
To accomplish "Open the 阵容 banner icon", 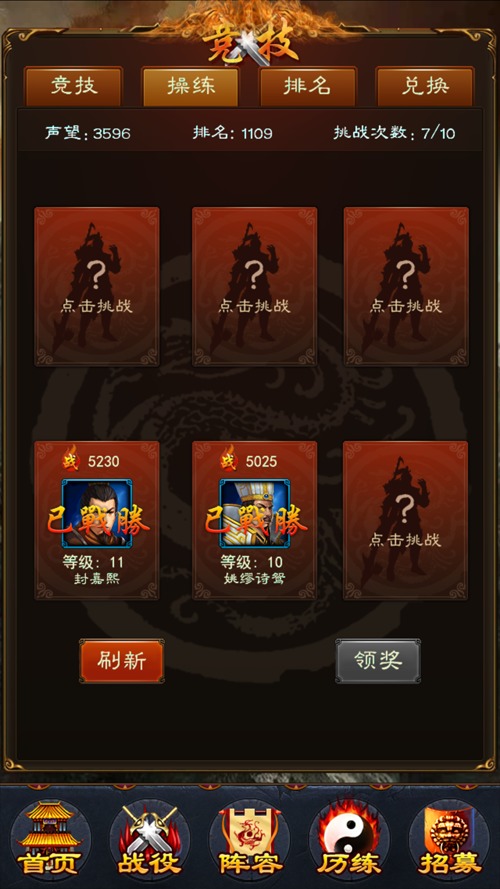I will (x=249, y=837).
